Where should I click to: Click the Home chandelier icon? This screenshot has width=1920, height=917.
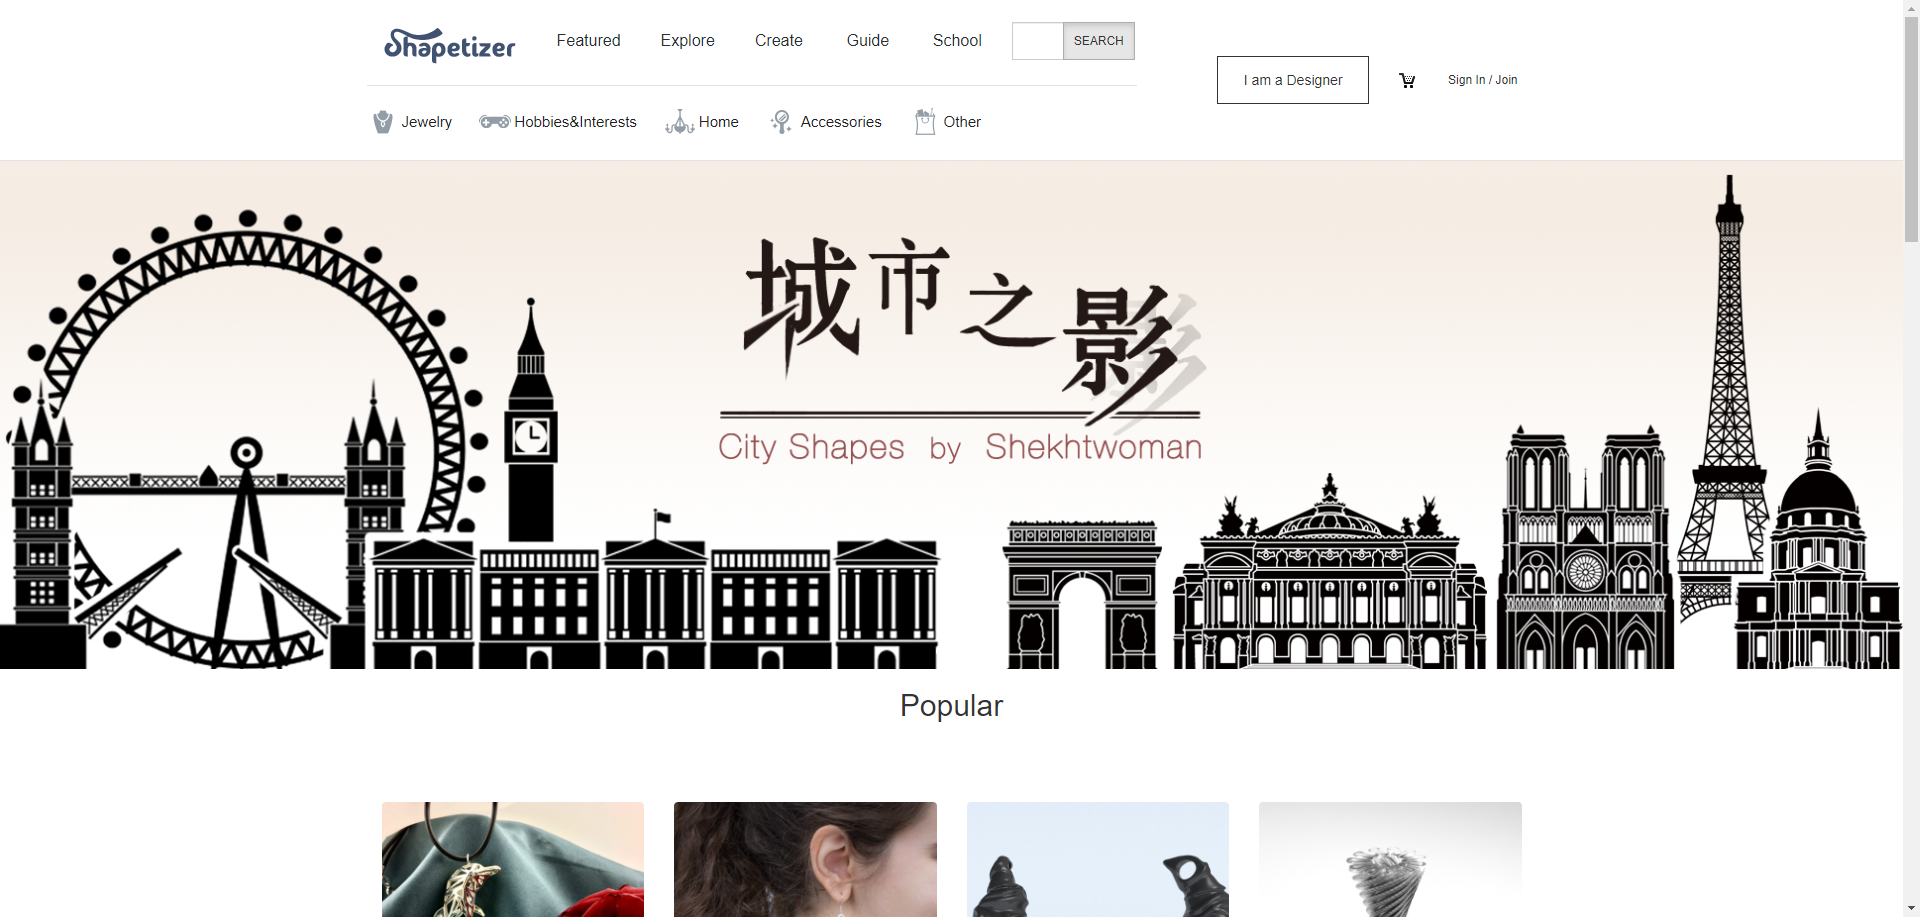point(679,122)
